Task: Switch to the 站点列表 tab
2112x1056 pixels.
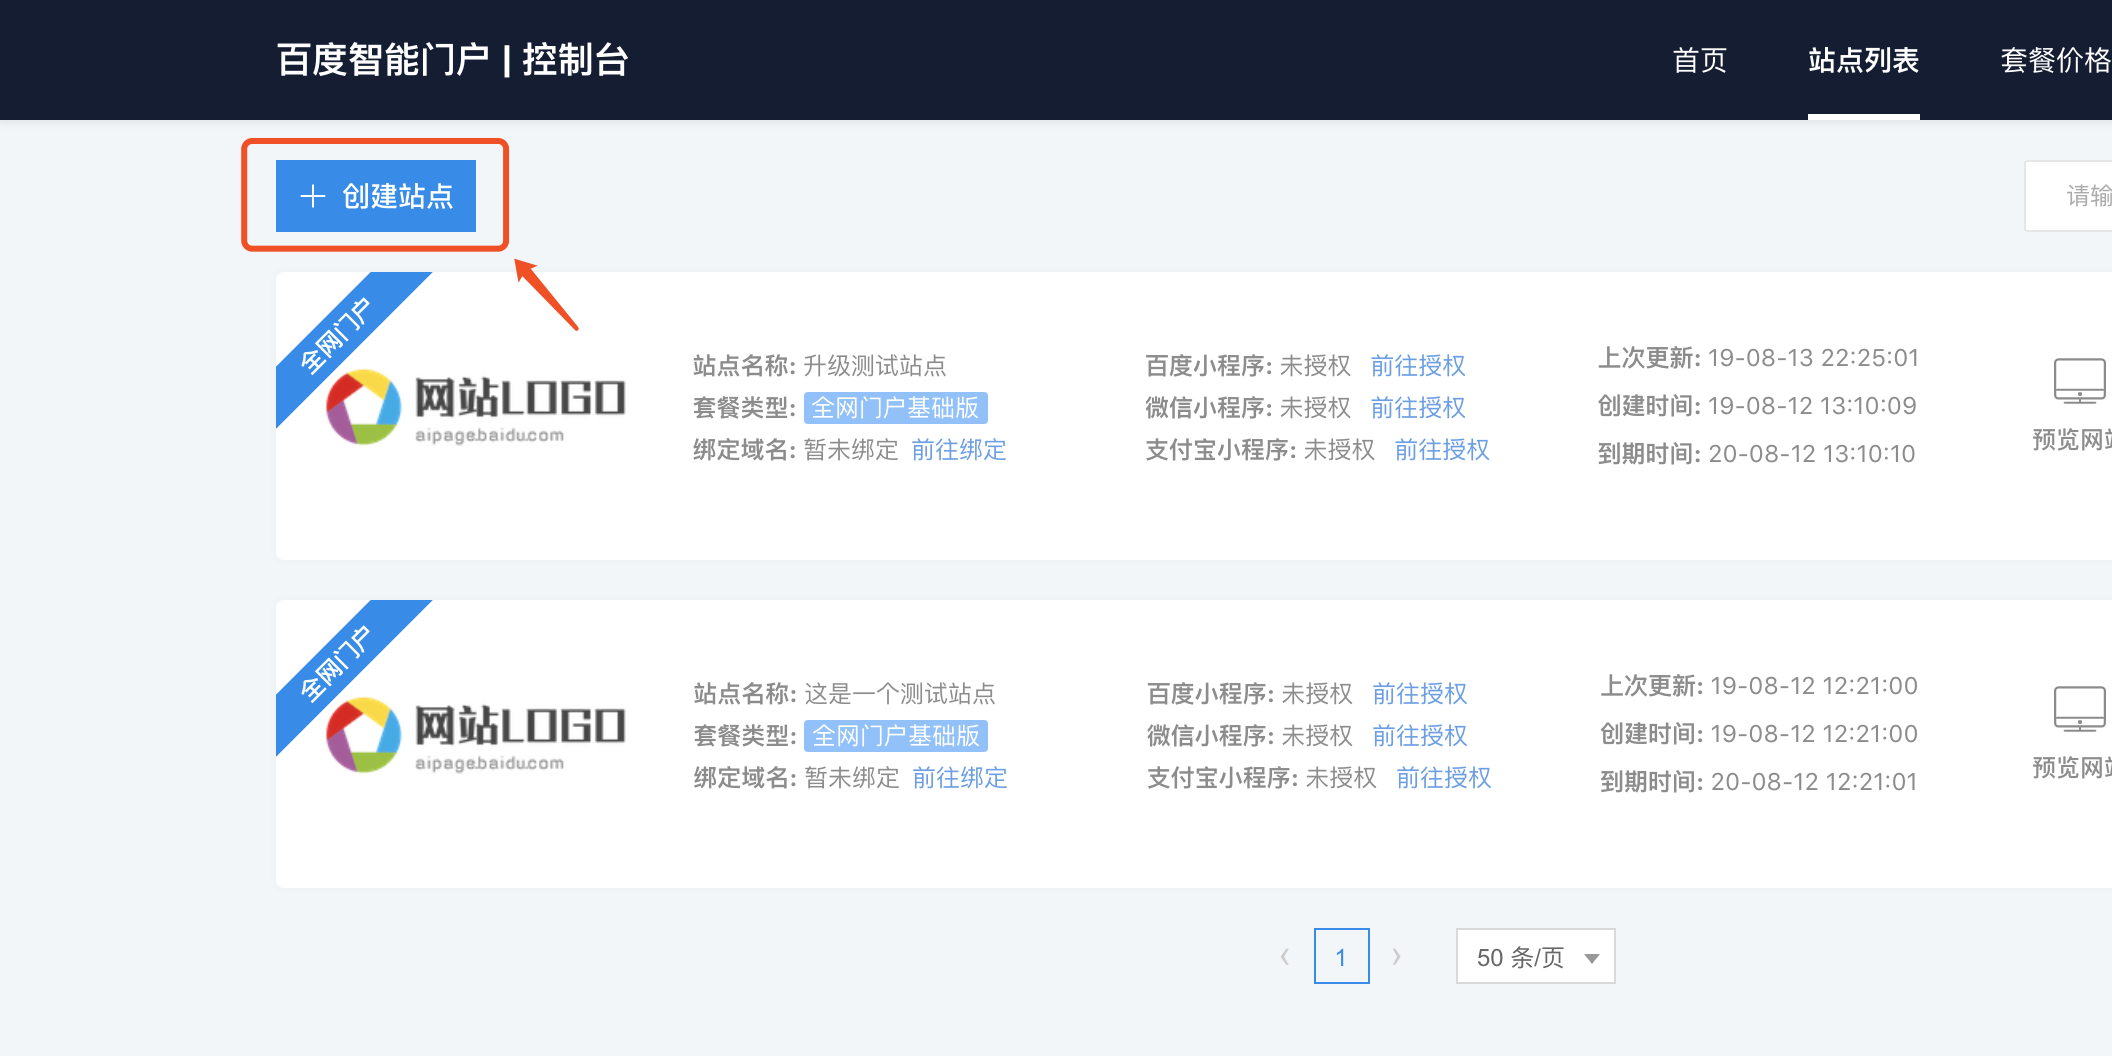Action: 1864,60
